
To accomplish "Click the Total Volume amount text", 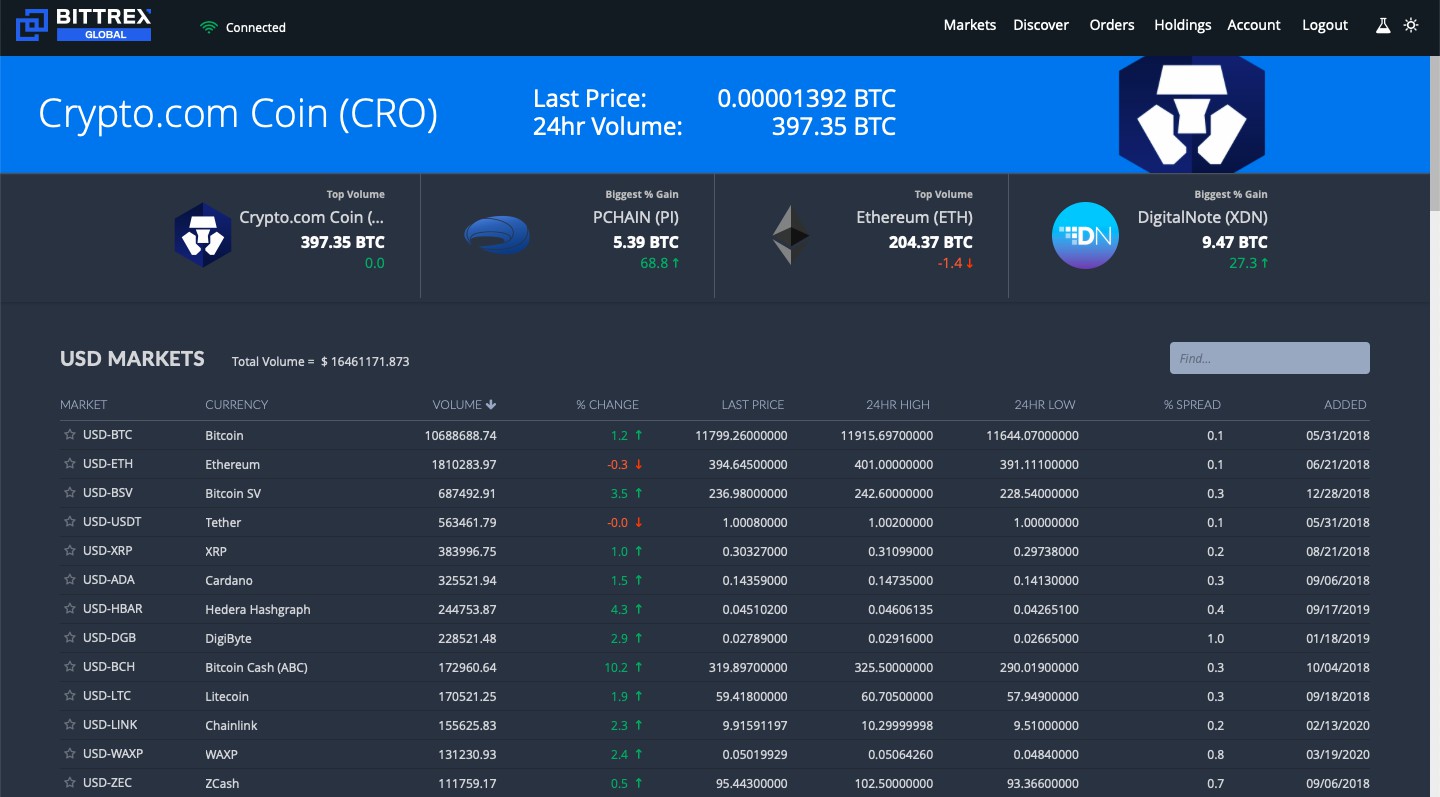I will coord(365,361).
